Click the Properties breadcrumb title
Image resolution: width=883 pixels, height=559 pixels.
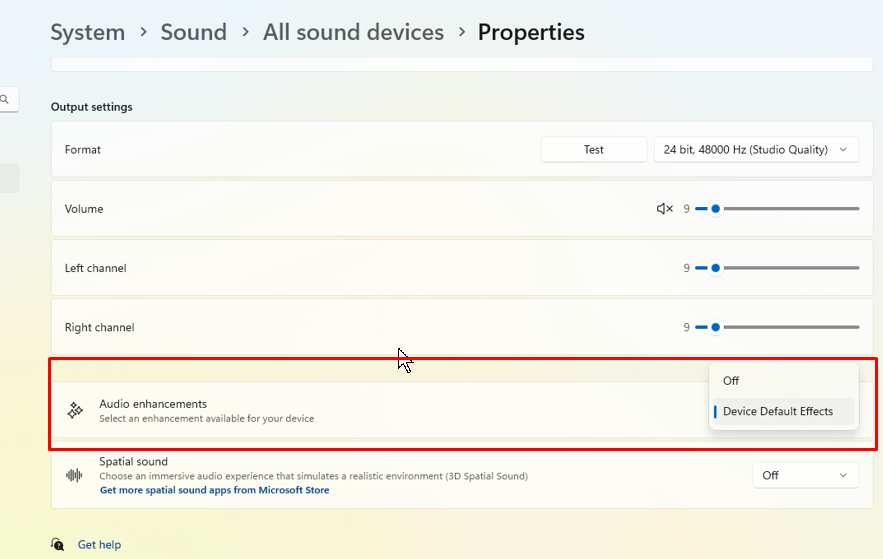[531, 32]
